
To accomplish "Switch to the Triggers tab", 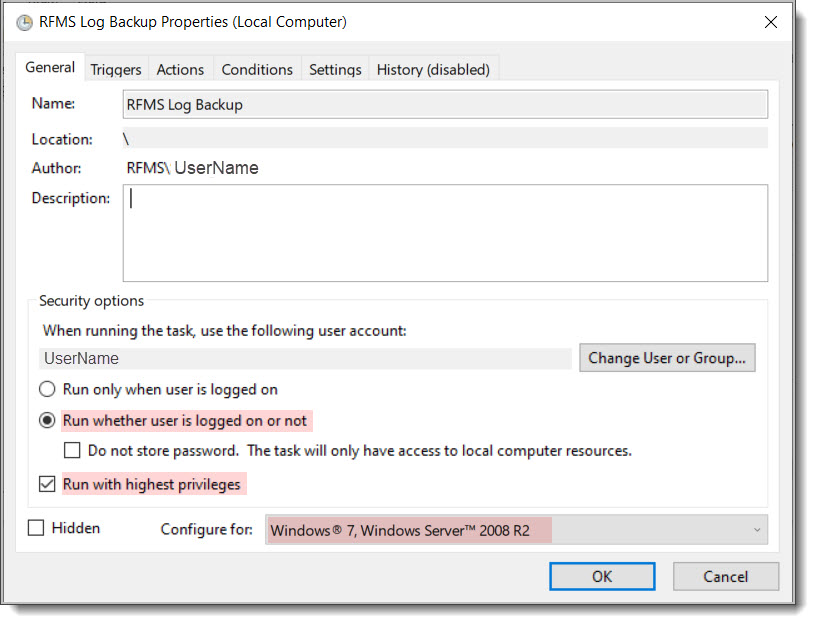I will (x=115, y=69).
